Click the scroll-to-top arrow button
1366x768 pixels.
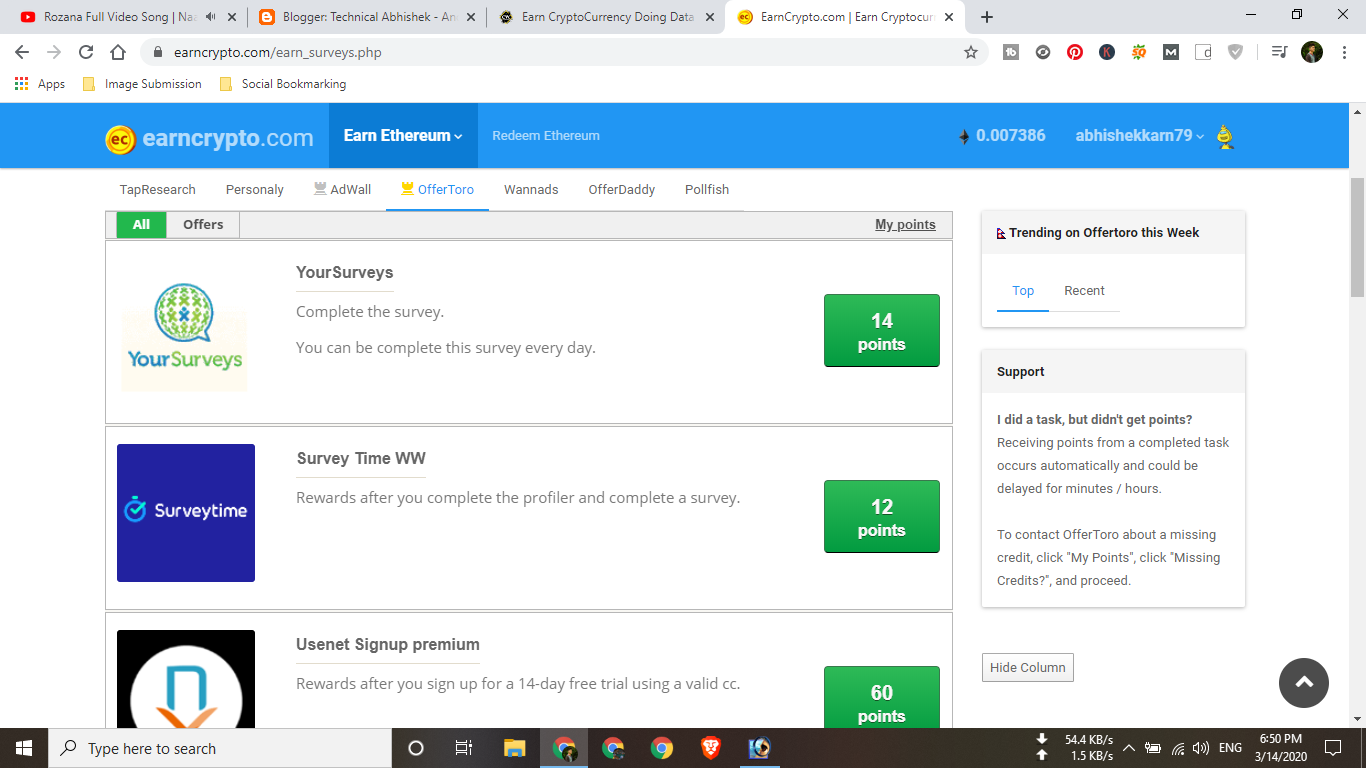click(1304, 682)
